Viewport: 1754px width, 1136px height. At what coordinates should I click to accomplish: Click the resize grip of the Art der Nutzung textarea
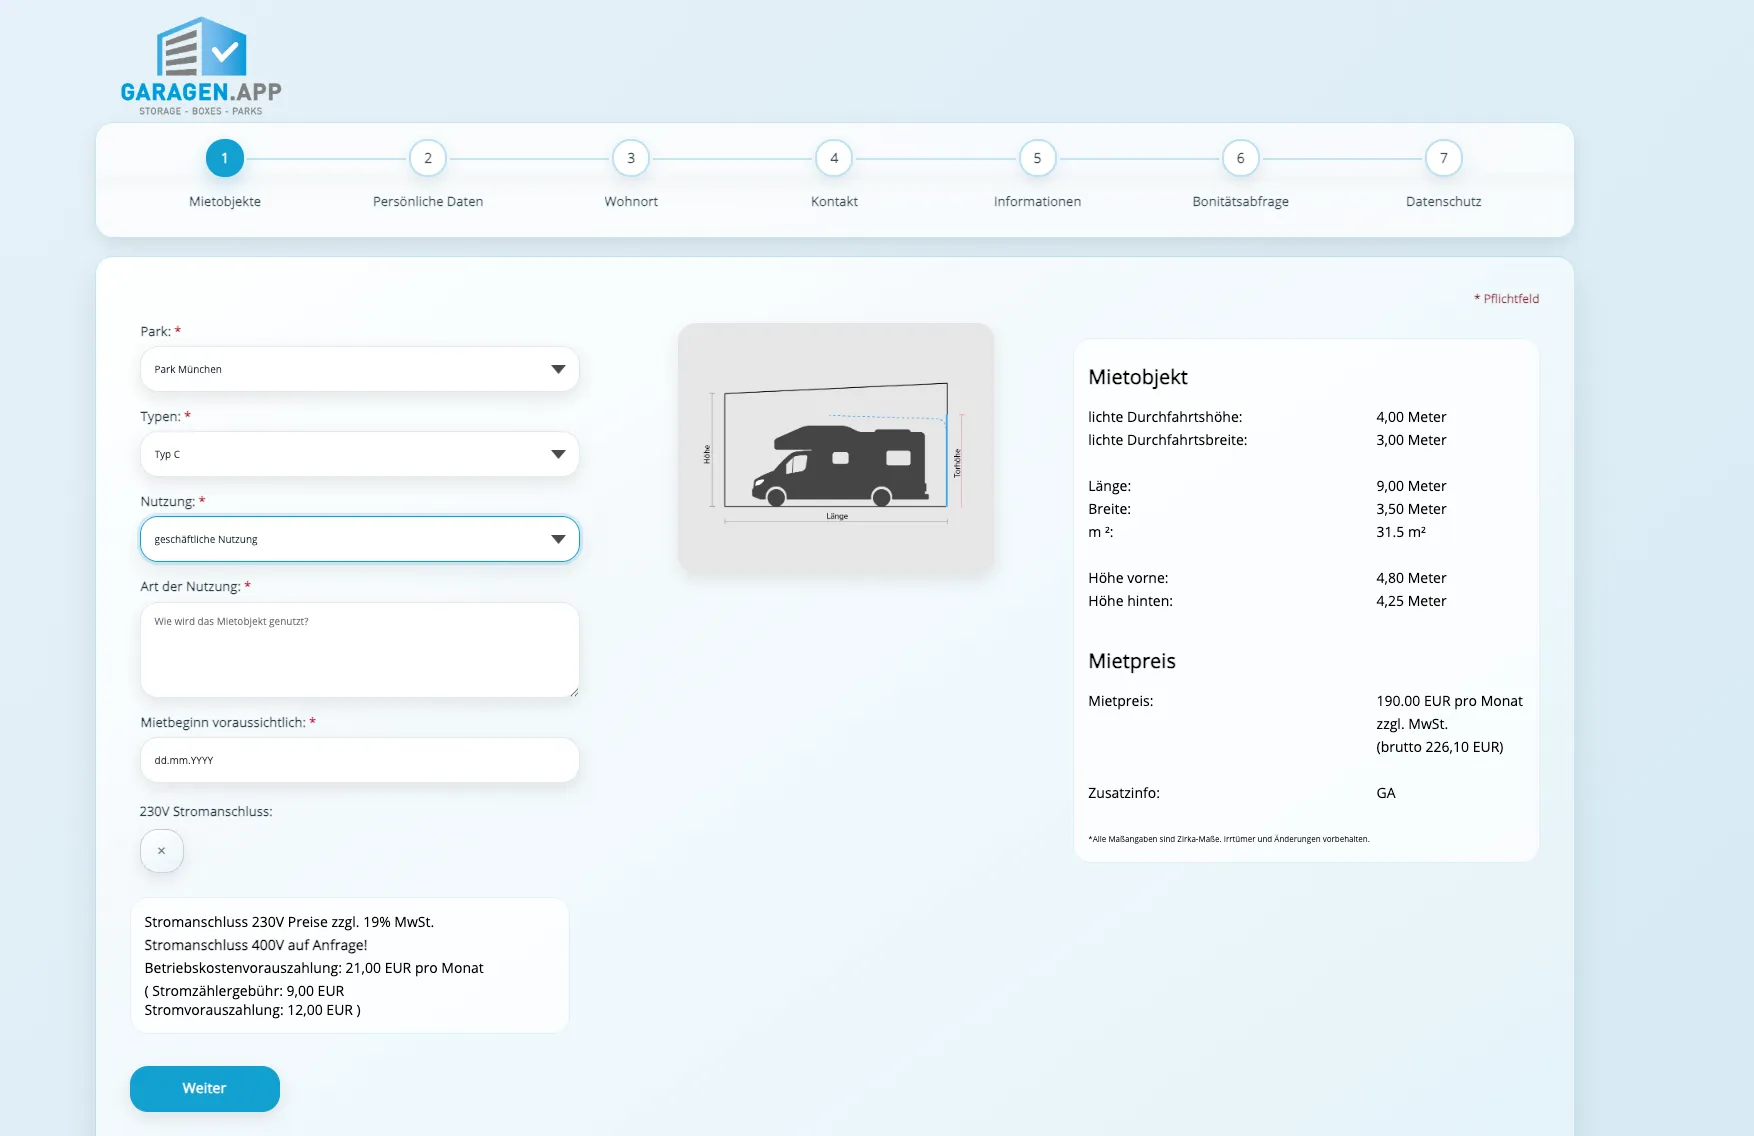point(574,692)
